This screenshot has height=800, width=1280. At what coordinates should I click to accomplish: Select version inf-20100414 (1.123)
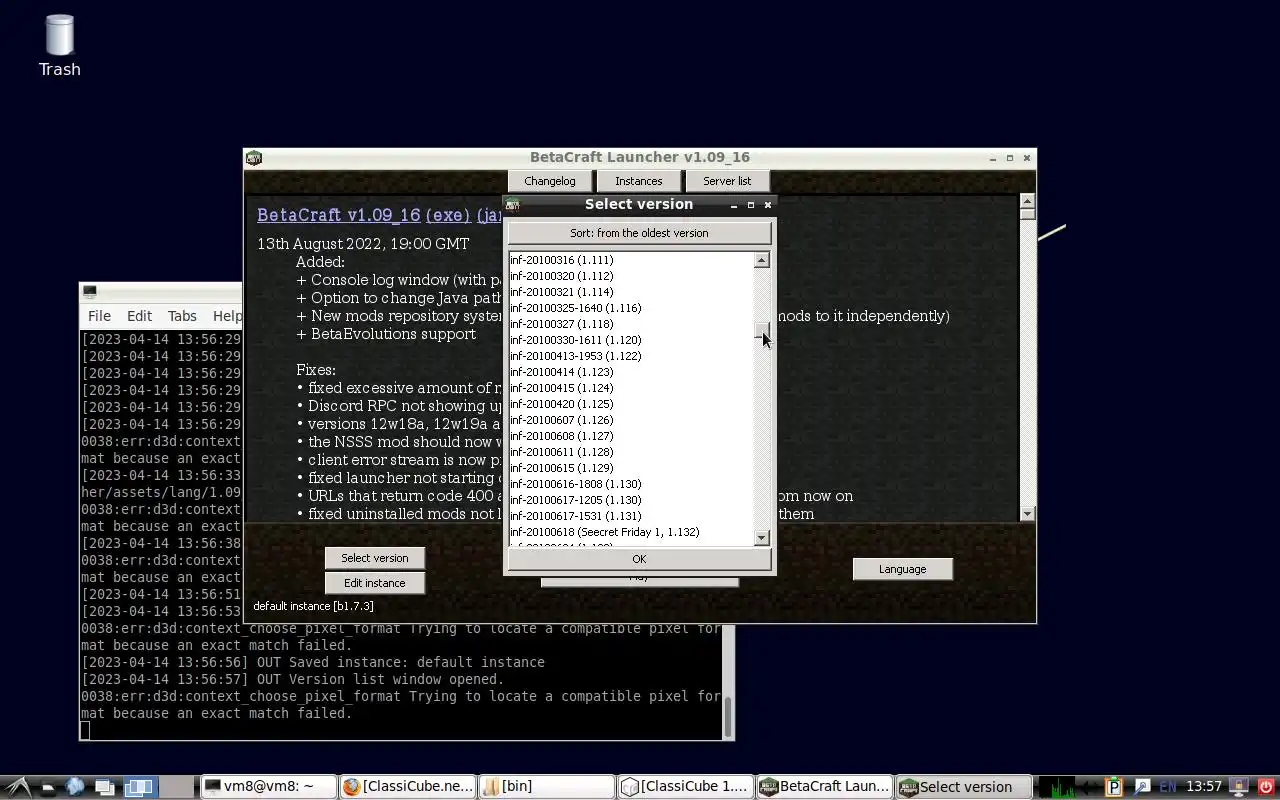(631, 372)
